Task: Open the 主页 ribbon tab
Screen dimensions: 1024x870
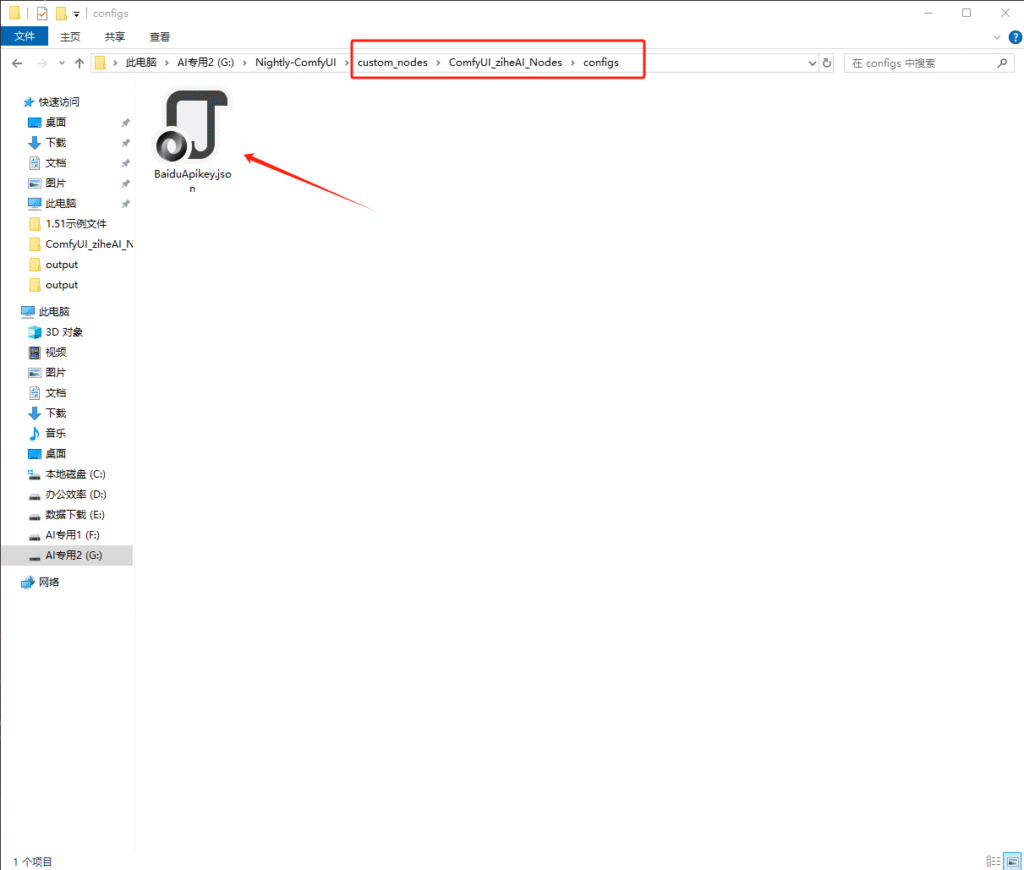Action: (70, 37)
